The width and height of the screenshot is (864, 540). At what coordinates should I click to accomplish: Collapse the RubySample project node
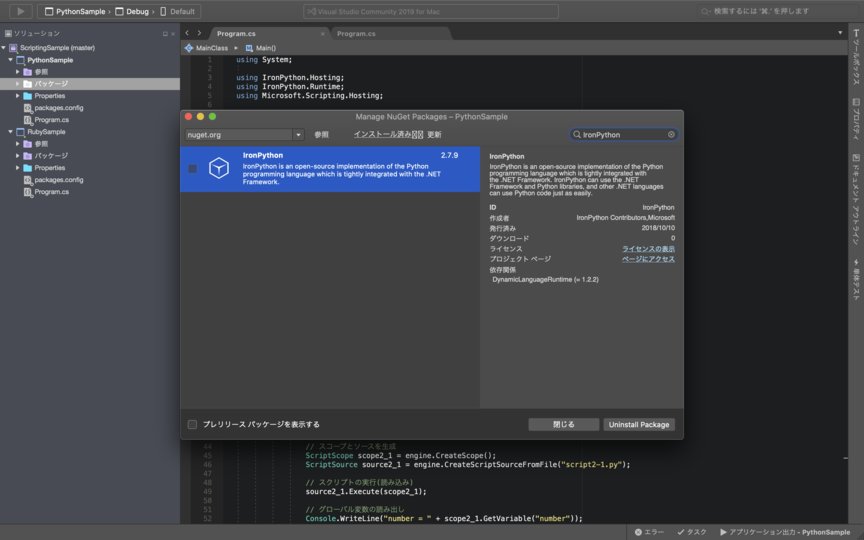click(10, 132)
